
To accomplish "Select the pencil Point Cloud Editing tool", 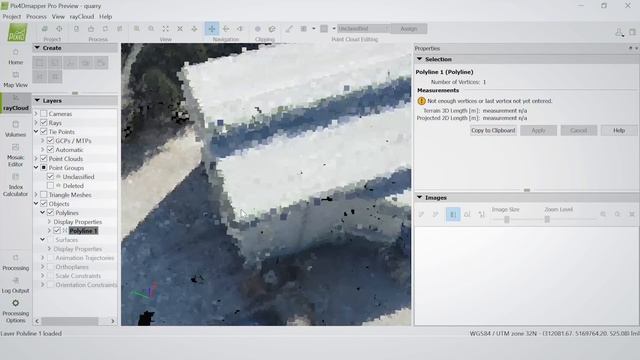I will pos(289,29).
